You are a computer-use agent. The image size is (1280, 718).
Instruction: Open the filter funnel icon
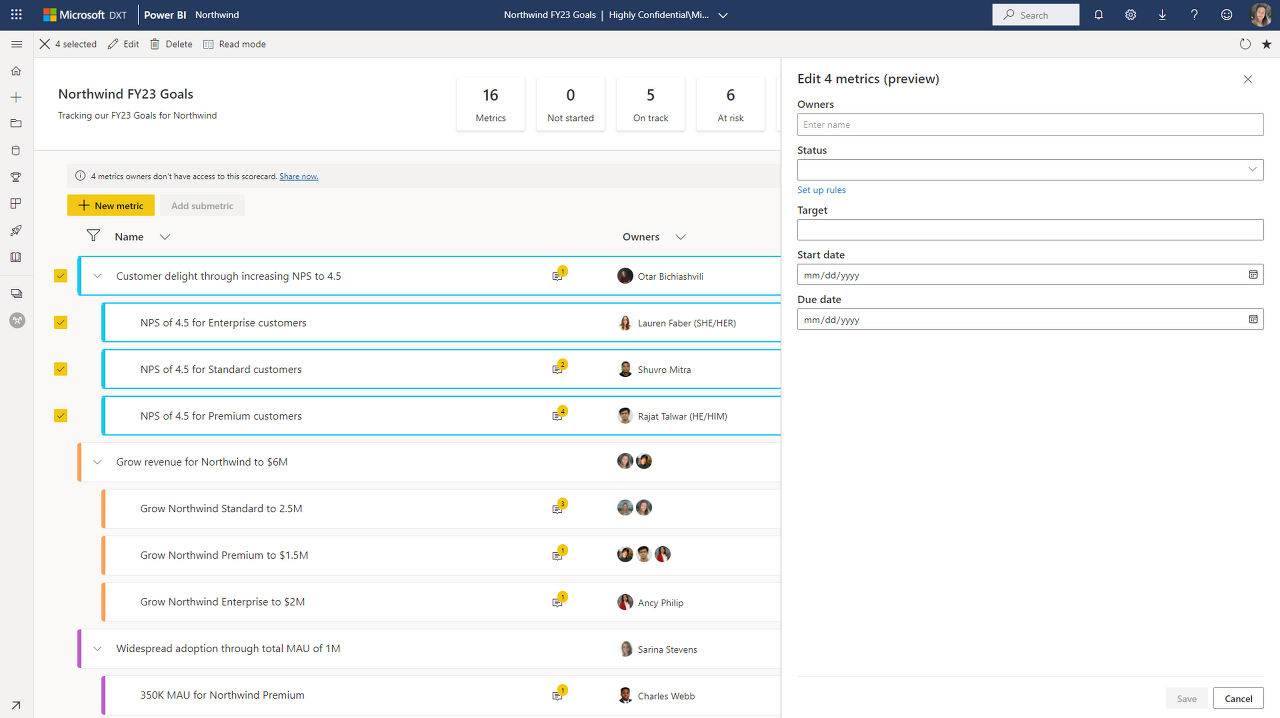[93, 236]
